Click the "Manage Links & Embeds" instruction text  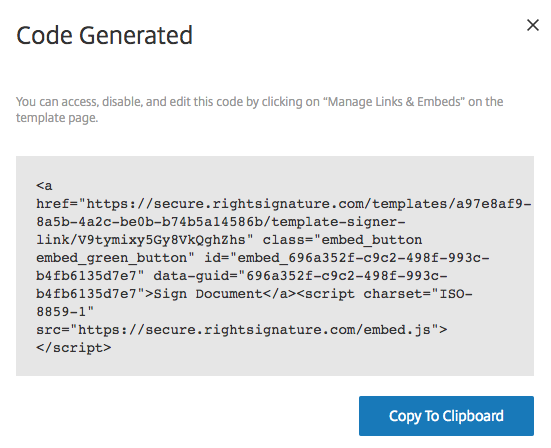394,102
